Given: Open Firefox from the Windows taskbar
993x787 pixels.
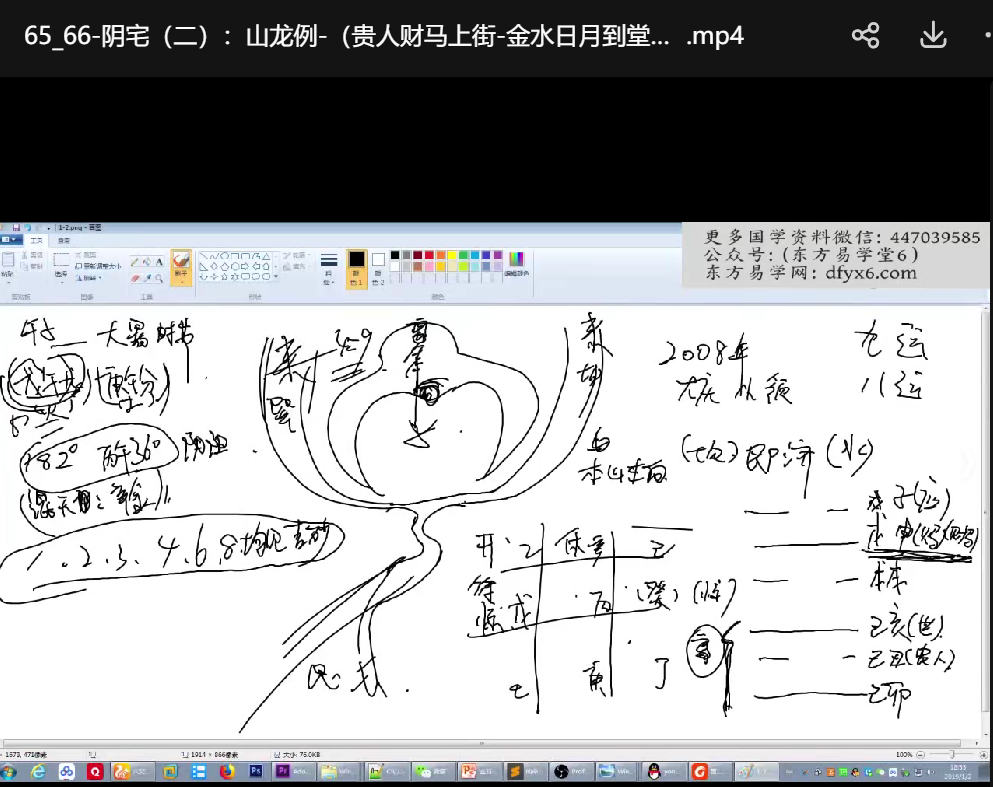Looking at the screenshot, I should pyautogui.click(x=226, y=772).
